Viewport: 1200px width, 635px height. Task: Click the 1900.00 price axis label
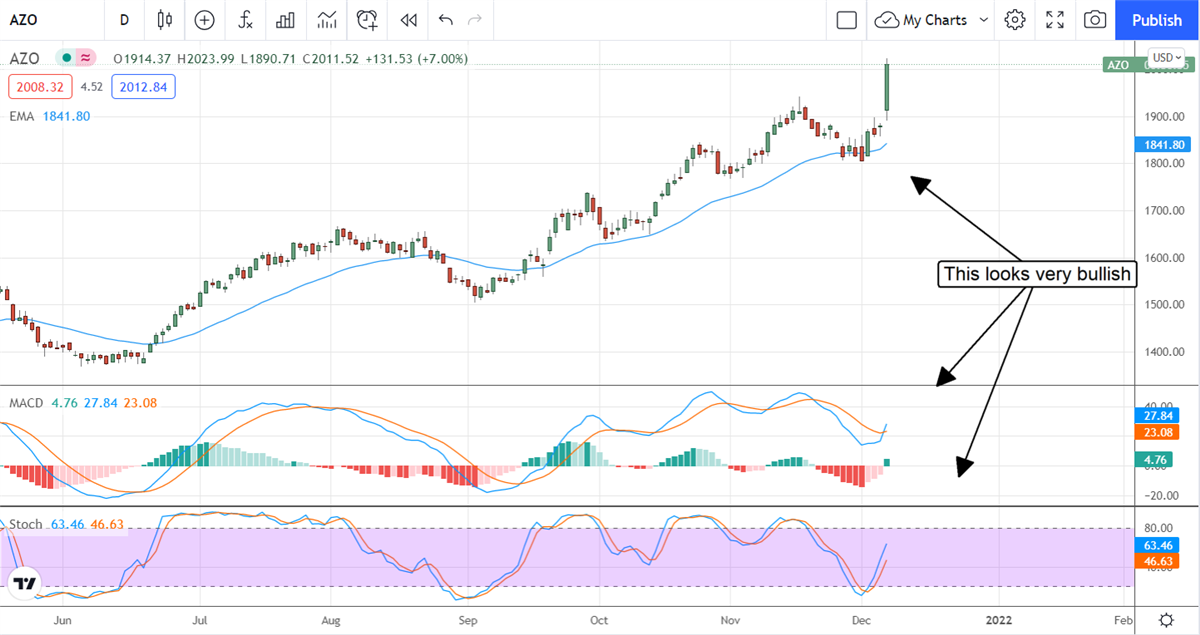[x=1166, y=117]
